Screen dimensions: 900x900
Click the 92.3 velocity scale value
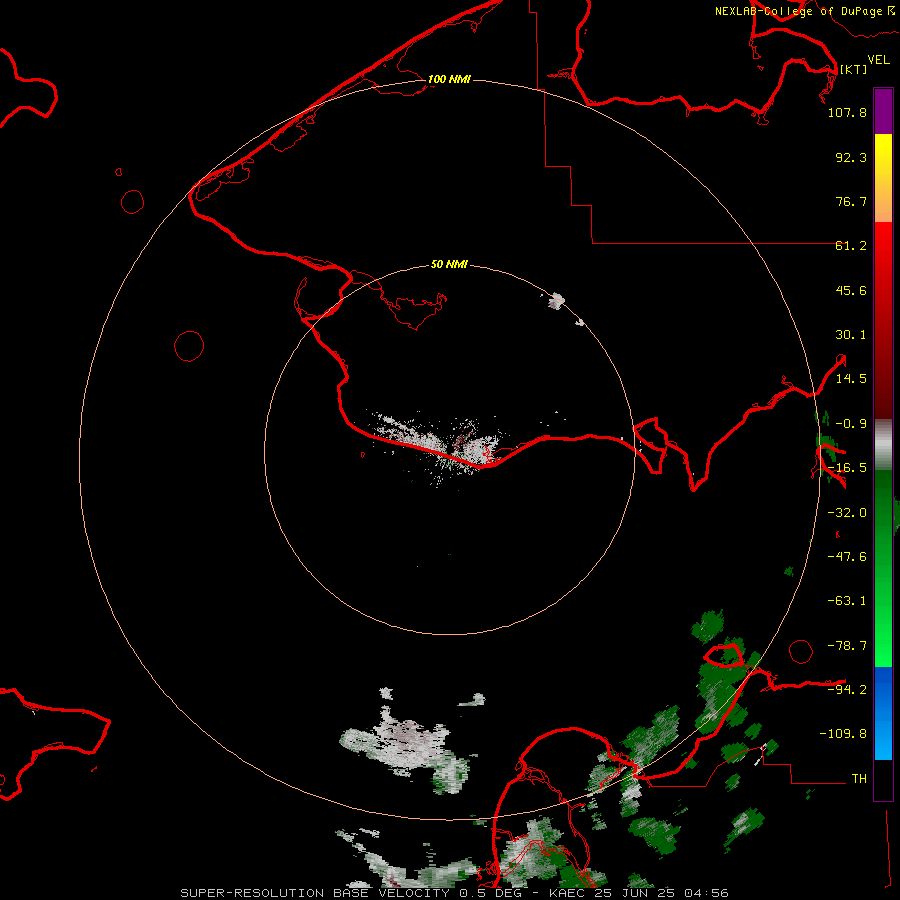pyautogui.click(x=851, y=157)
